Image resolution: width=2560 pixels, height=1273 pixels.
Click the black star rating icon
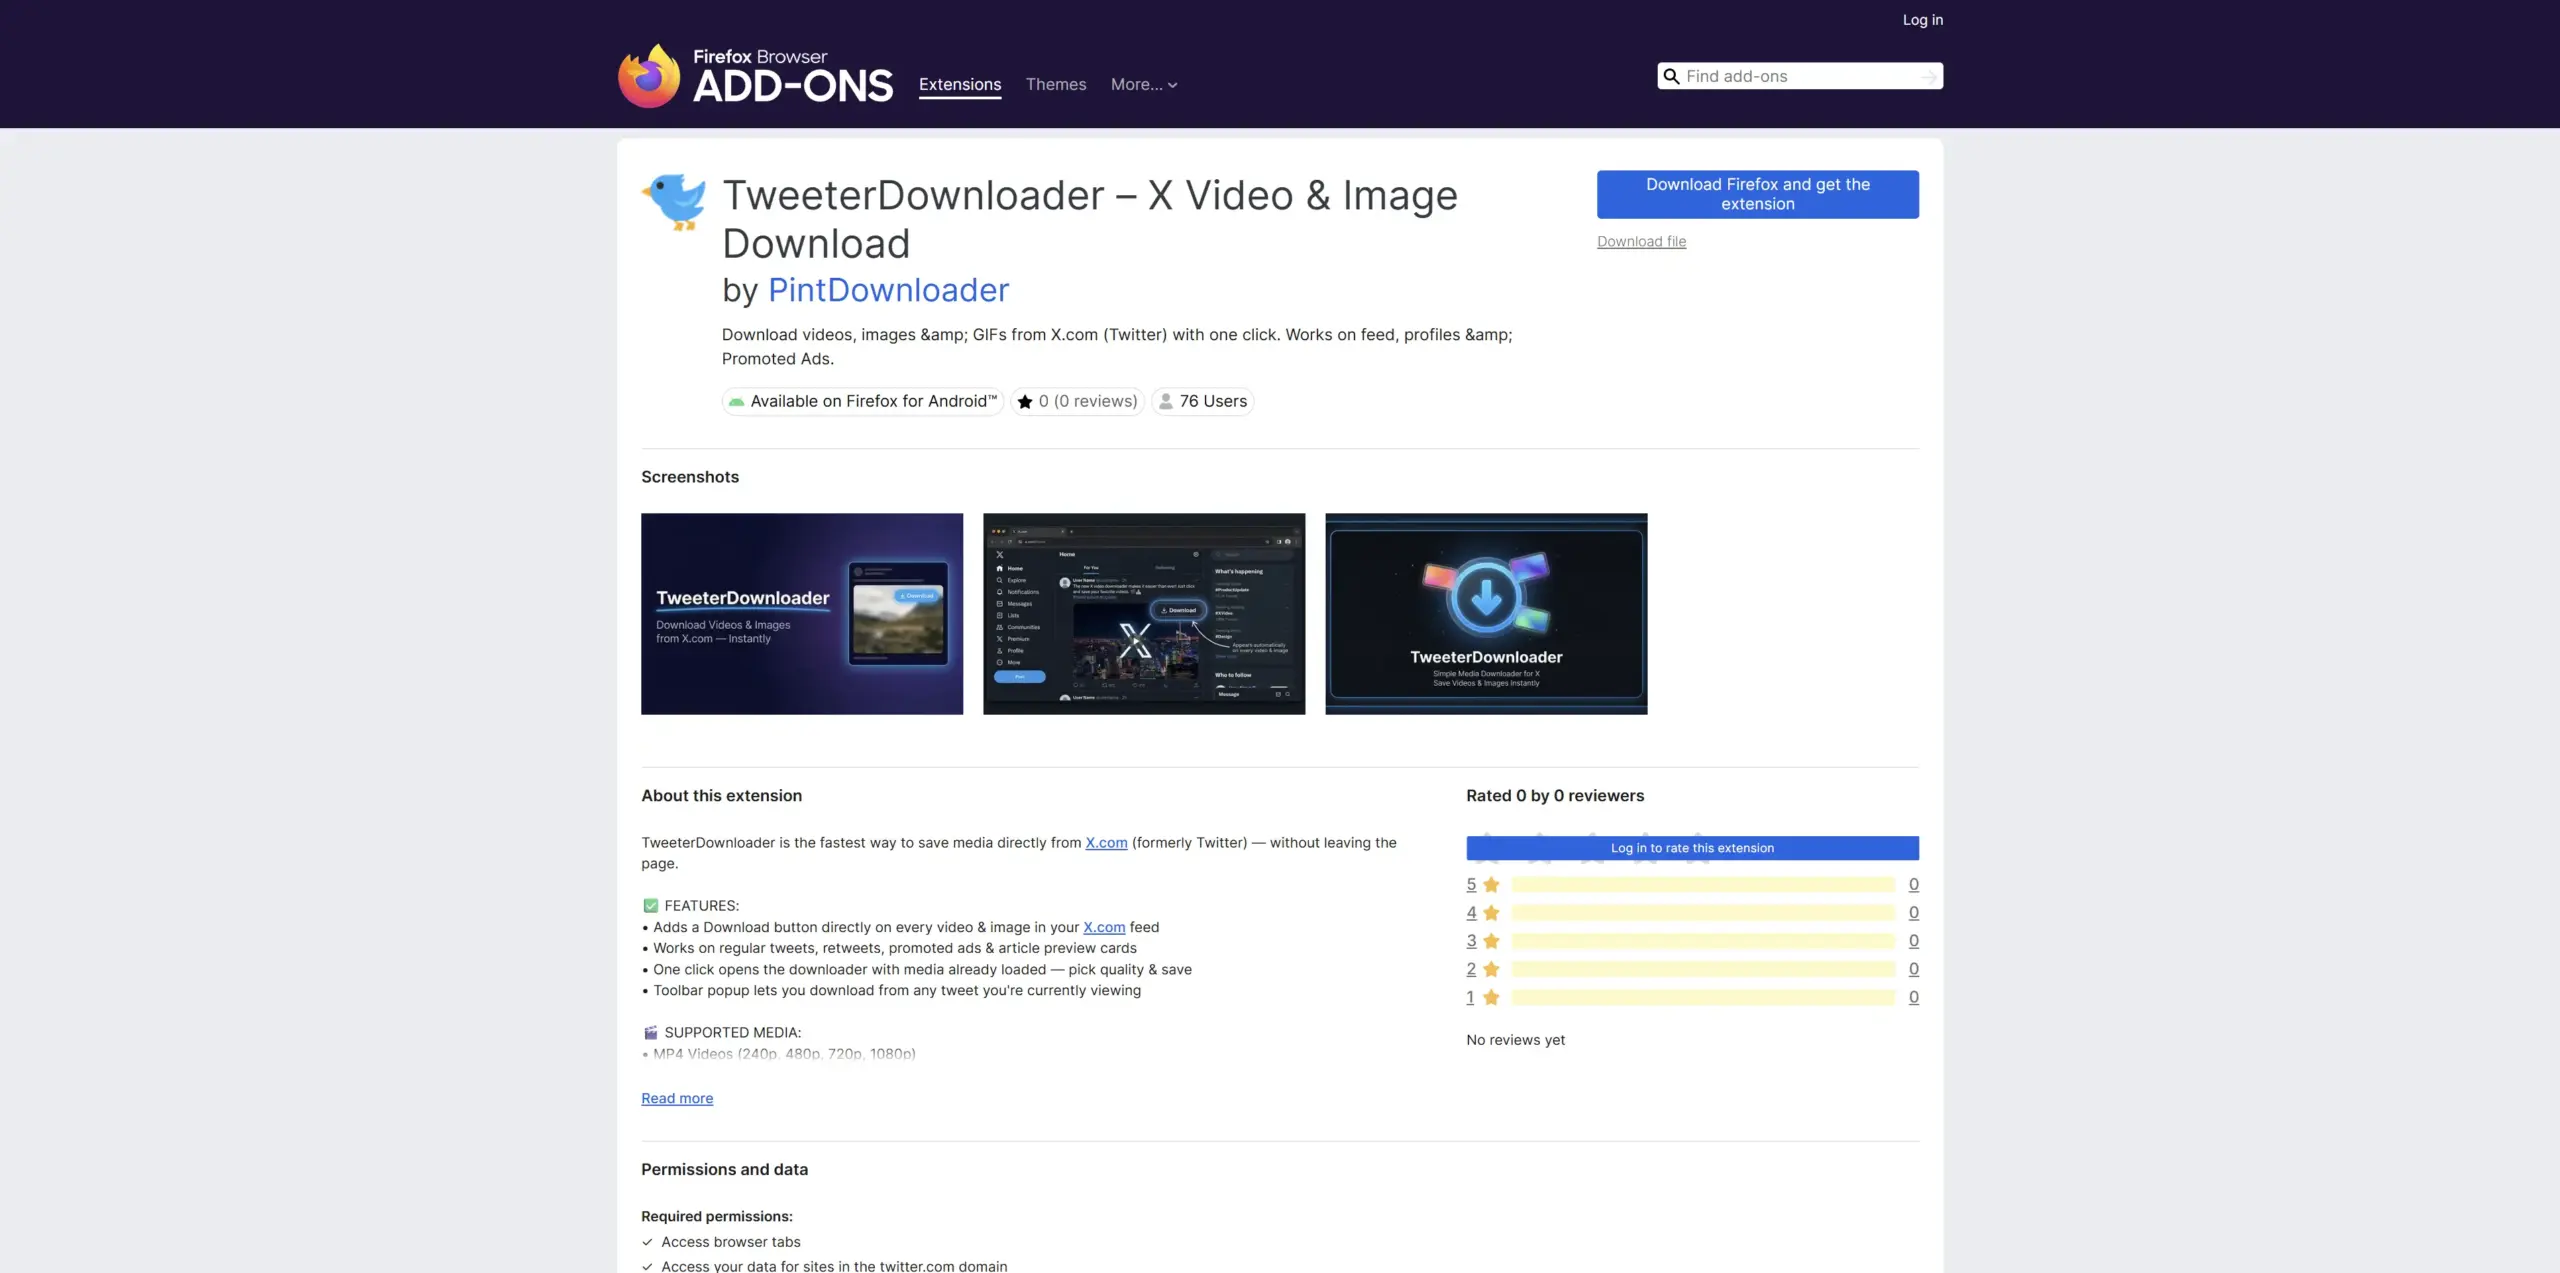(x=1025, y=402)
